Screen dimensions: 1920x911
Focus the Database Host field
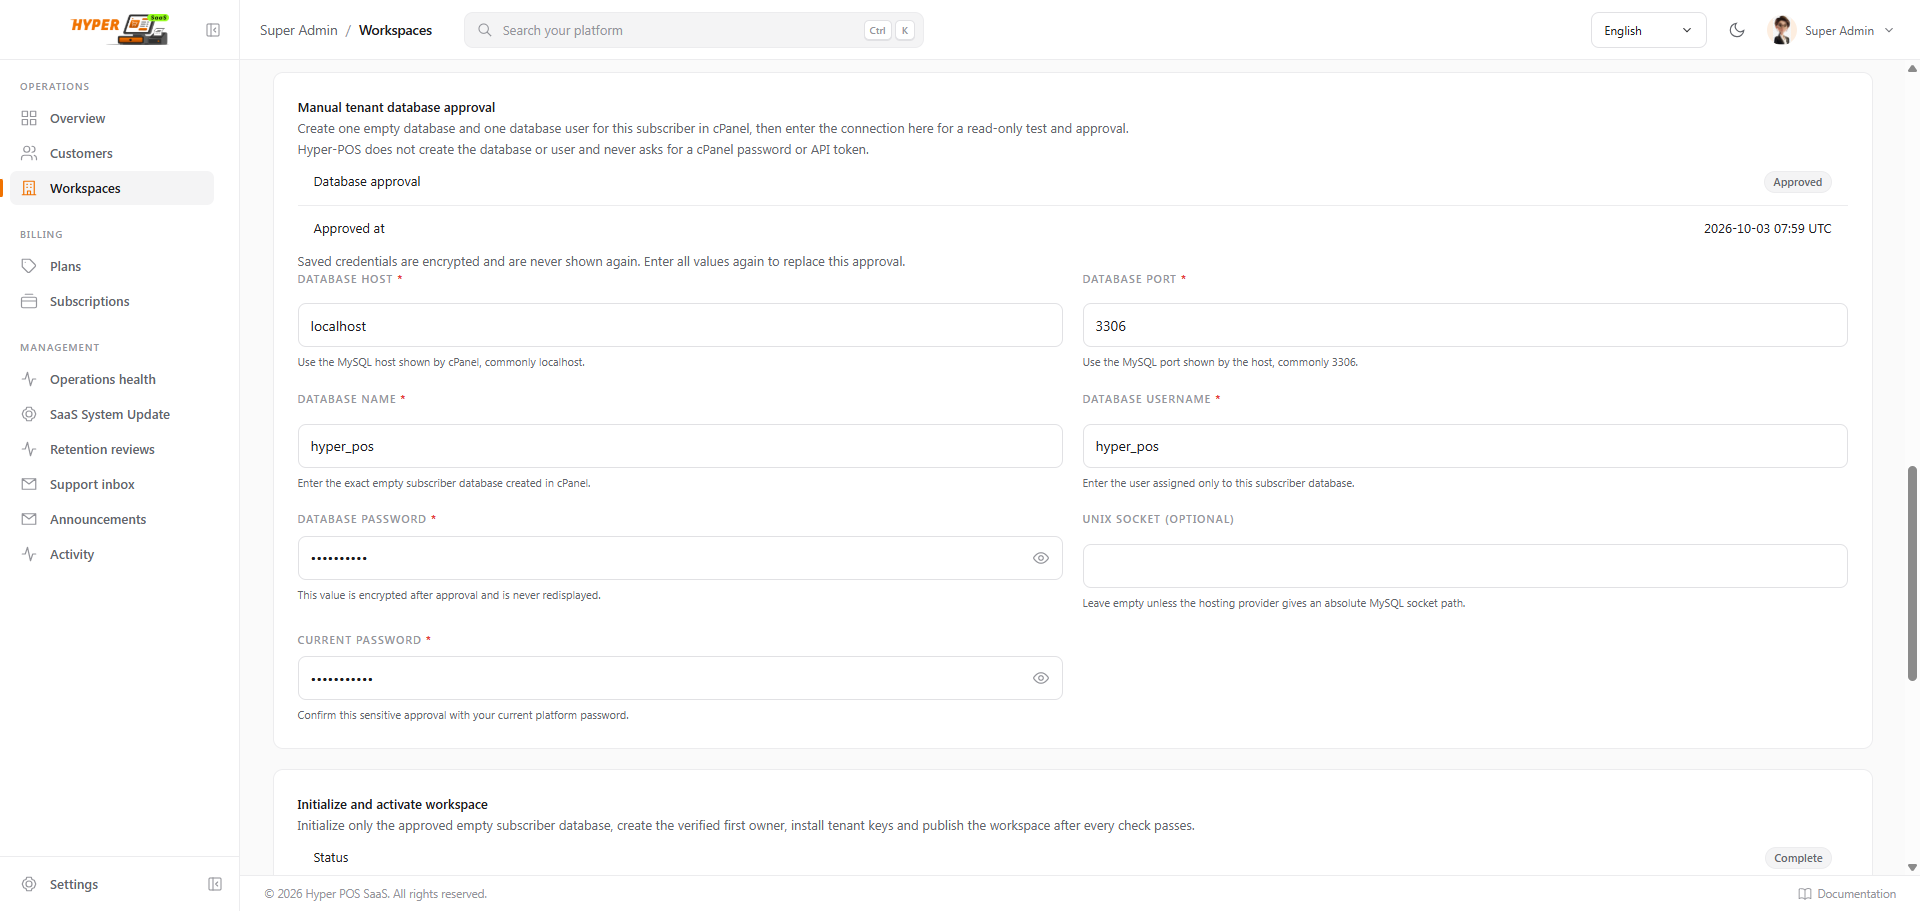(680, 325)
